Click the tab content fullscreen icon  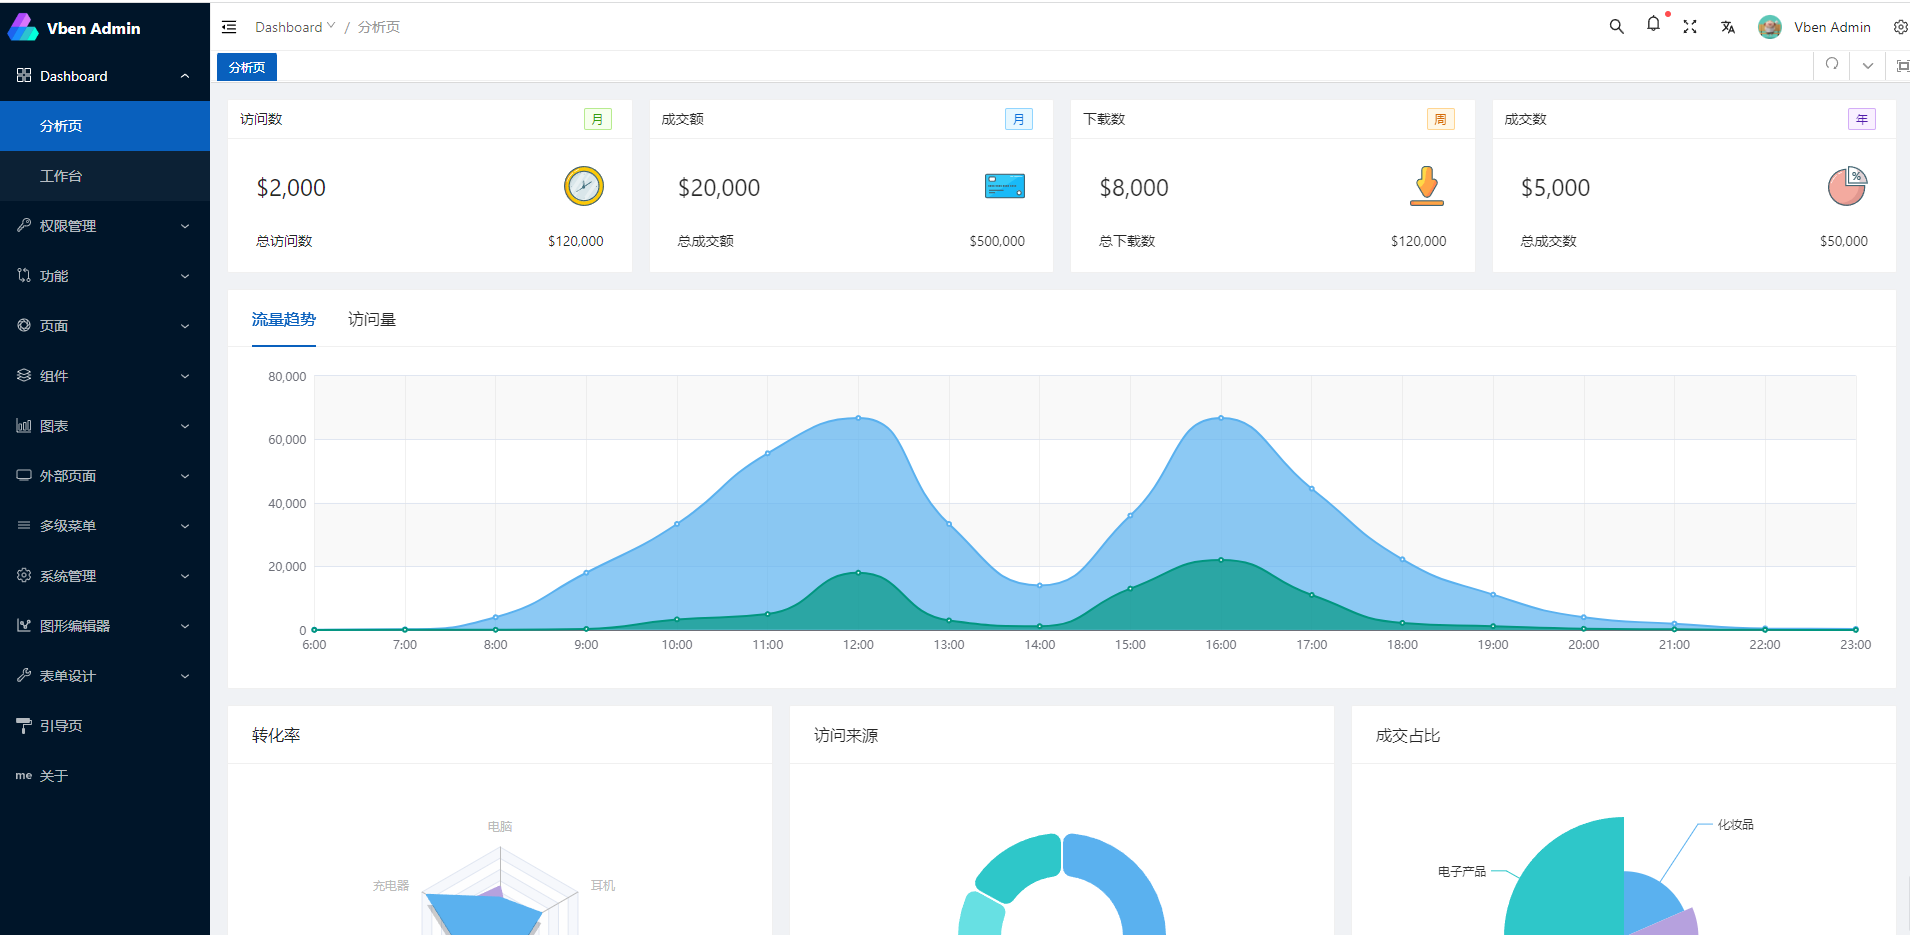coord(1902,66)
